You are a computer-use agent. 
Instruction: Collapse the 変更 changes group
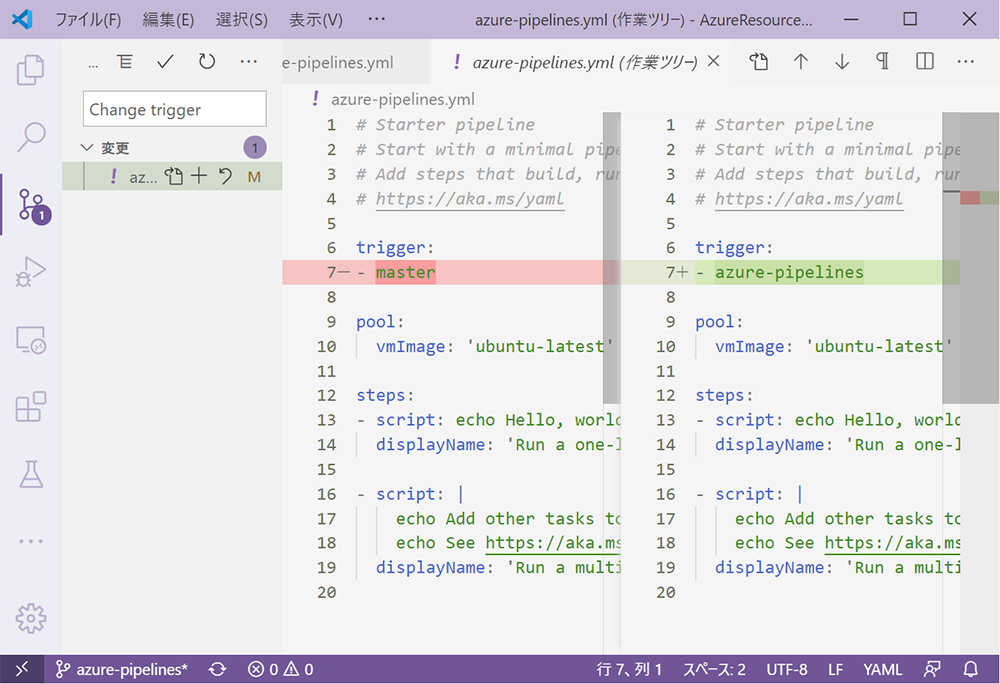tap(87, 148)
